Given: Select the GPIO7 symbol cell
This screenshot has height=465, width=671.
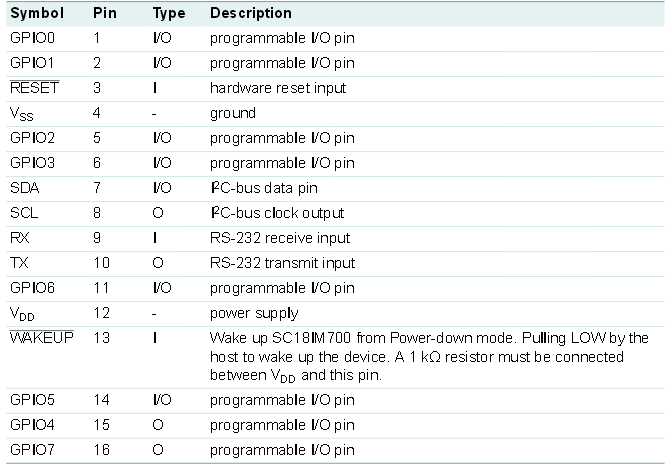Looking at the screenshot, I should [x=32, y=450].
